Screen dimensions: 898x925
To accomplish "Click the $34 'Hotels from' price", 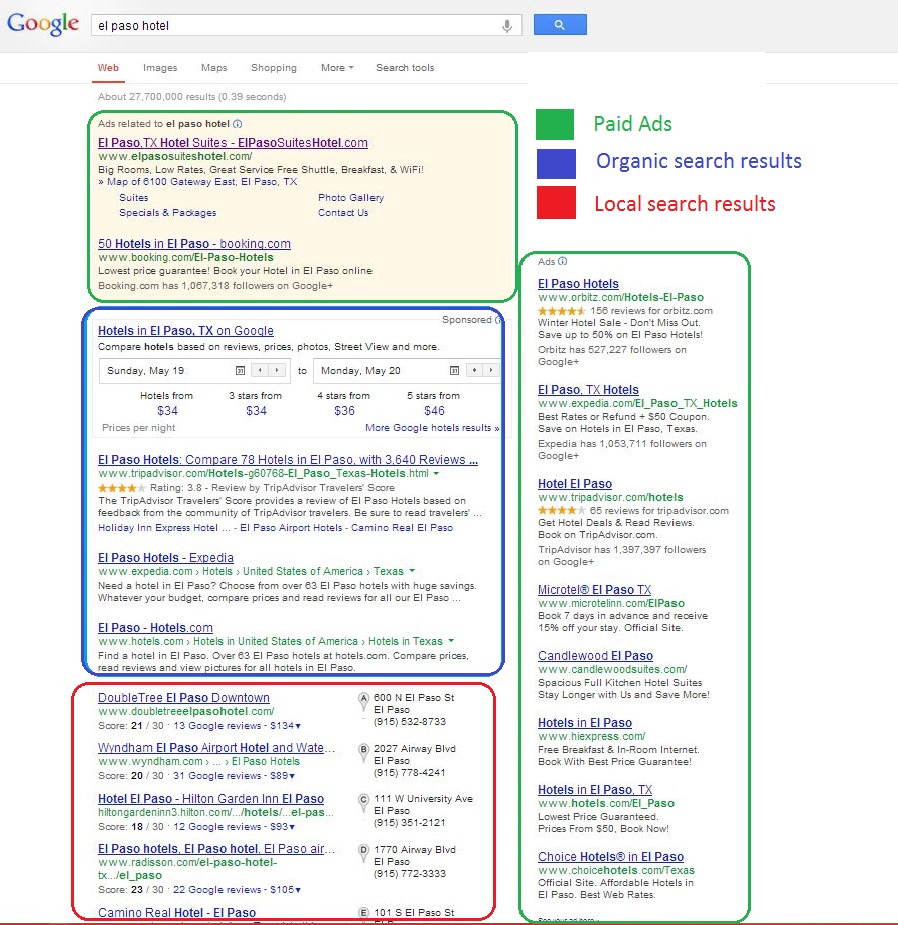I will tap(167, 411).
